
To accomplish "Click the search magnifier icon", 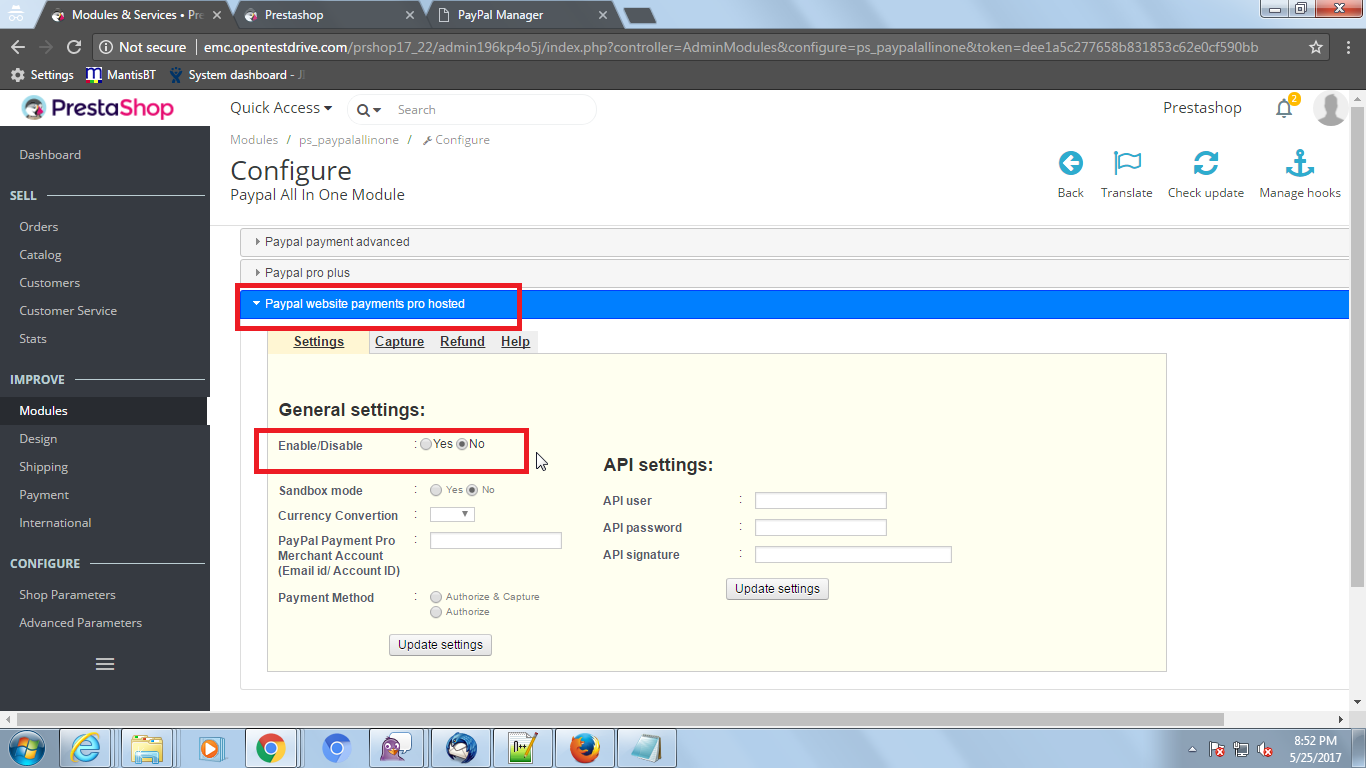I will point(363,110).
